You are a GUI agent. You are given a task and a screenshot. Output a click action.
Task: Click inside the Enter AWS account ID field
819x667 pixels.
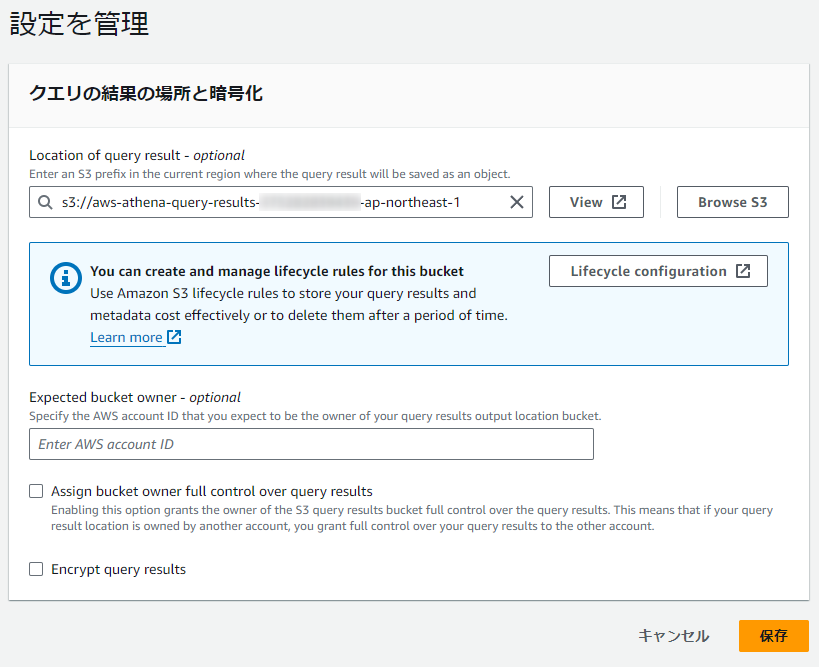311,443
